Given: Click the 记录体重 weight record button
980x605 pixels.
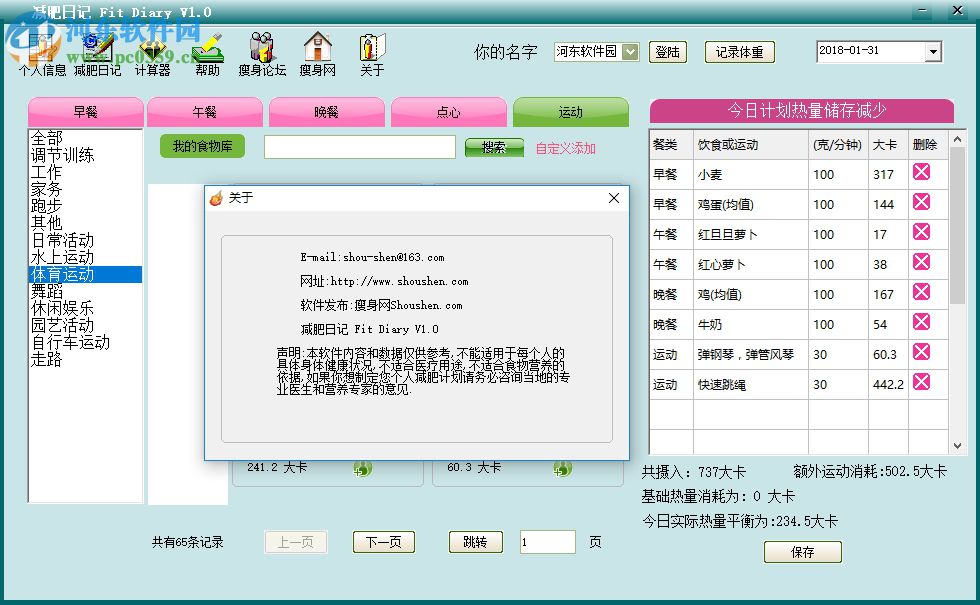Looking at the screenshot, I should pyautogui.click(x=739, y=52).
